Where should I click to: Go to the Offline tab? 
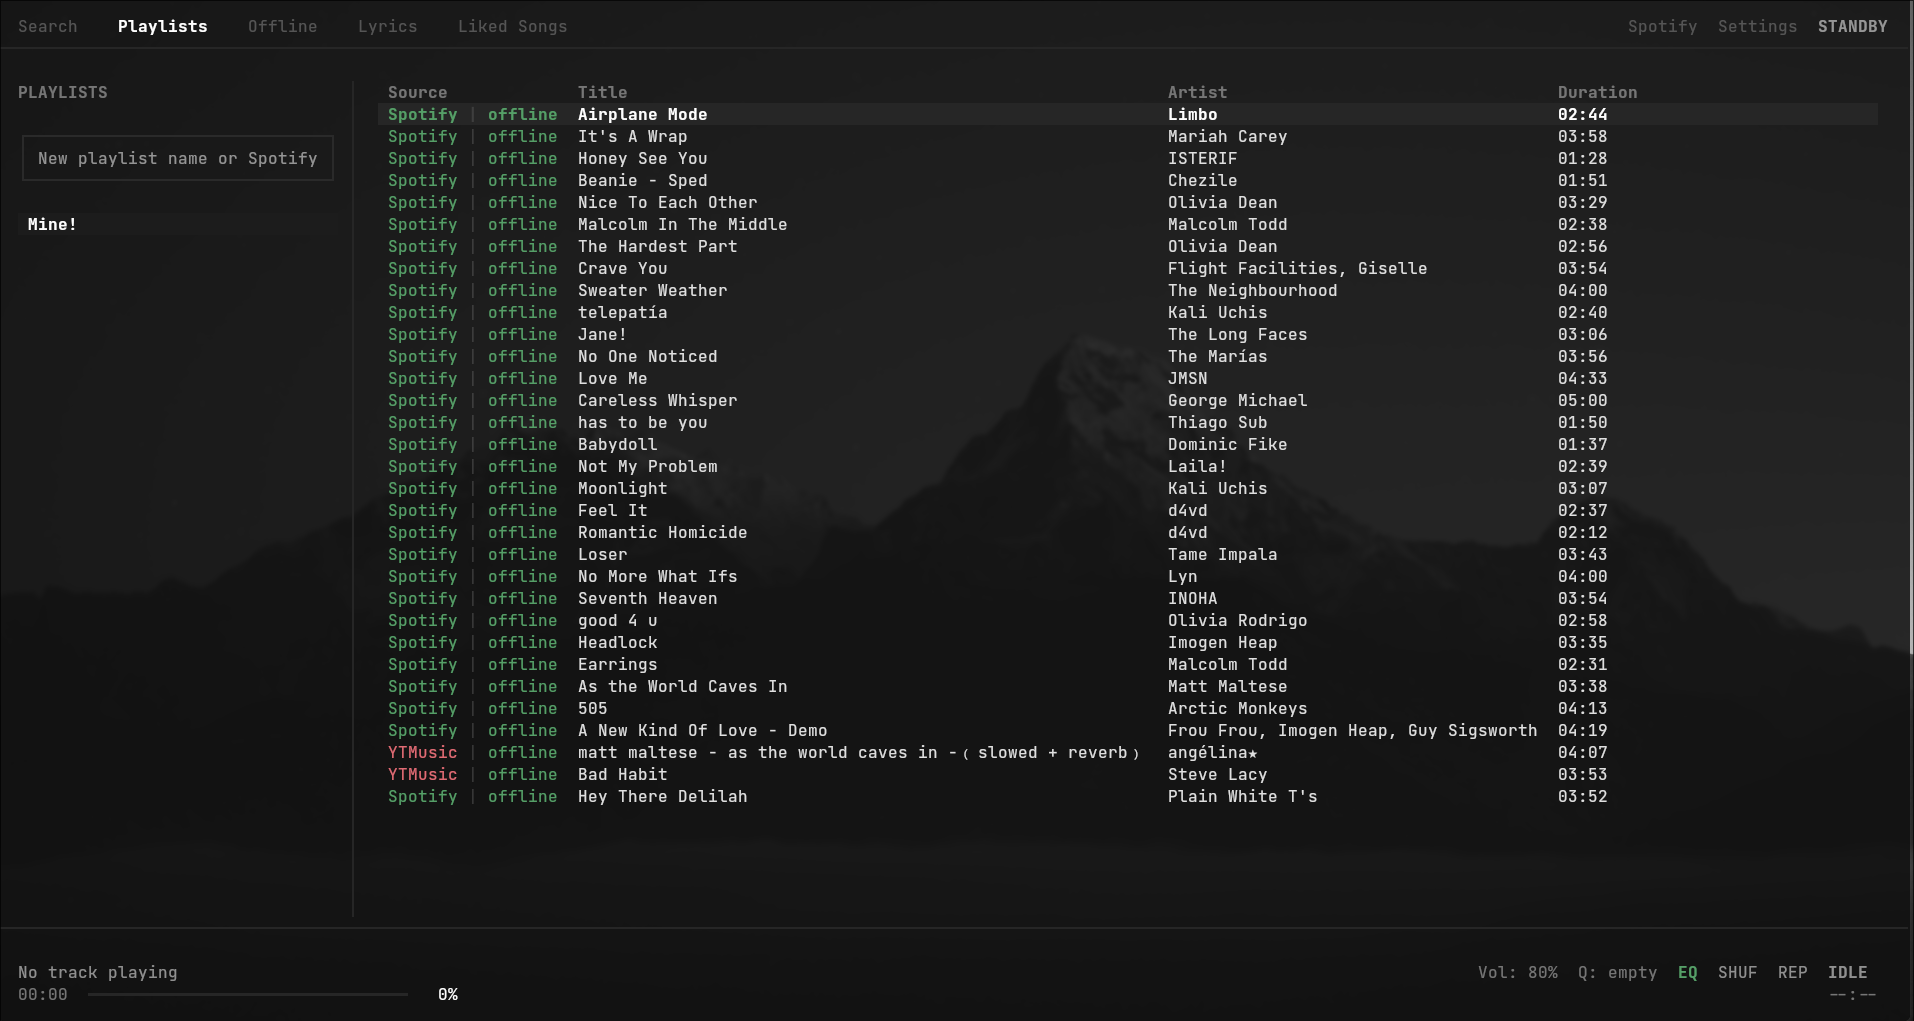pos(282,26)
